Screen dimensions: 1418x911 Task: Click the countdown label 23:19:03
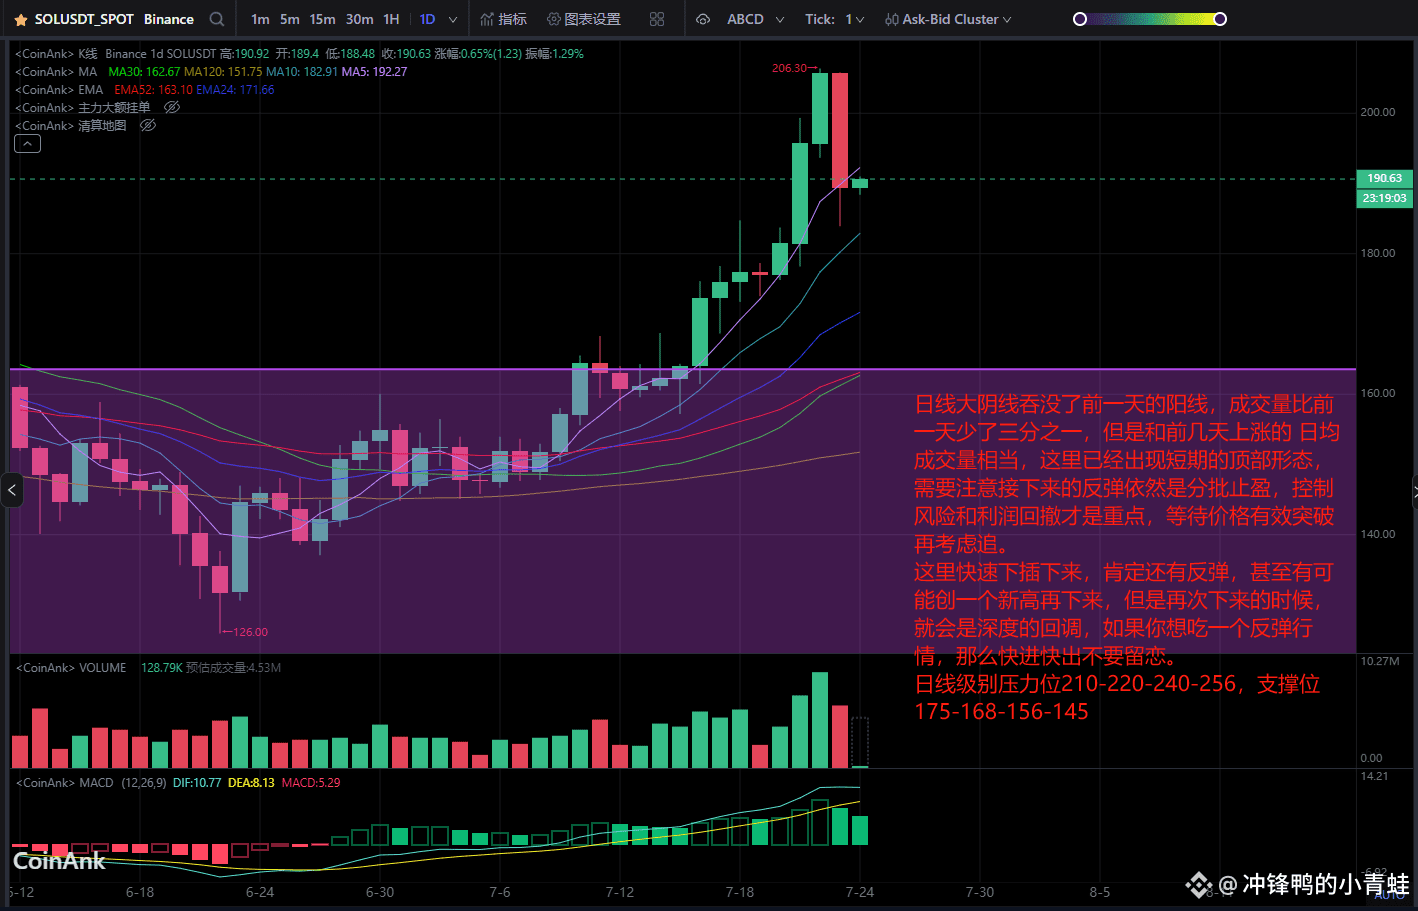coord(1384,198)
